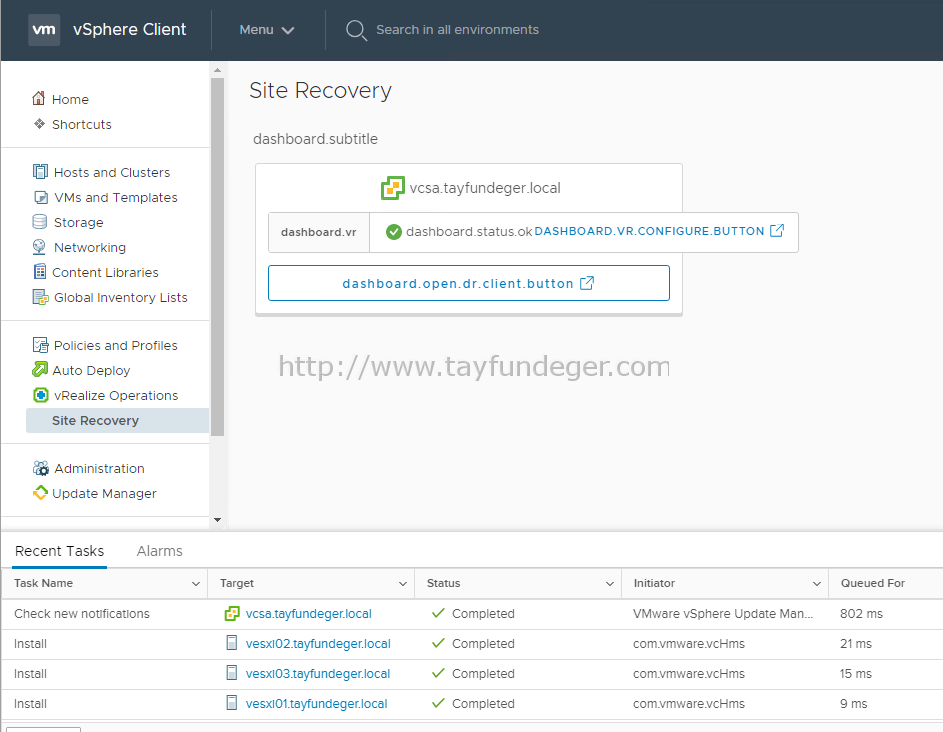Click the Content Libraries icon
This screenshot has height=732, width=943.
[40, 272]
